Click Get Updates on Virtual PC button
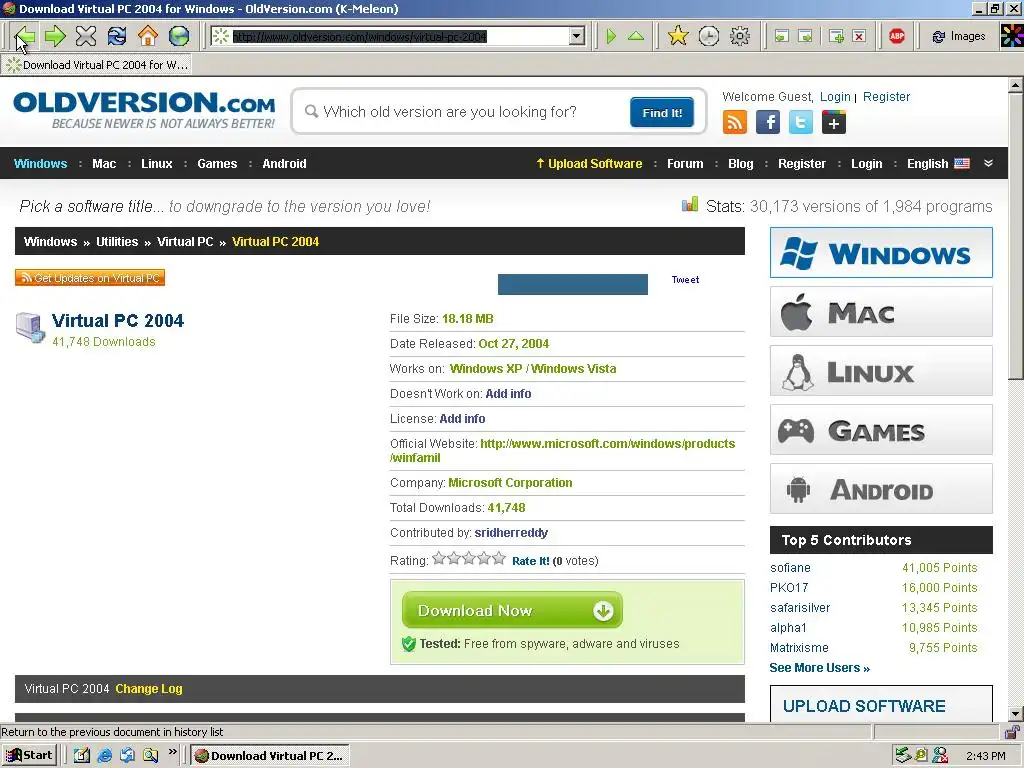This screenshot has height=768, width=1024. pyautogui.click(x=90, y=278)
